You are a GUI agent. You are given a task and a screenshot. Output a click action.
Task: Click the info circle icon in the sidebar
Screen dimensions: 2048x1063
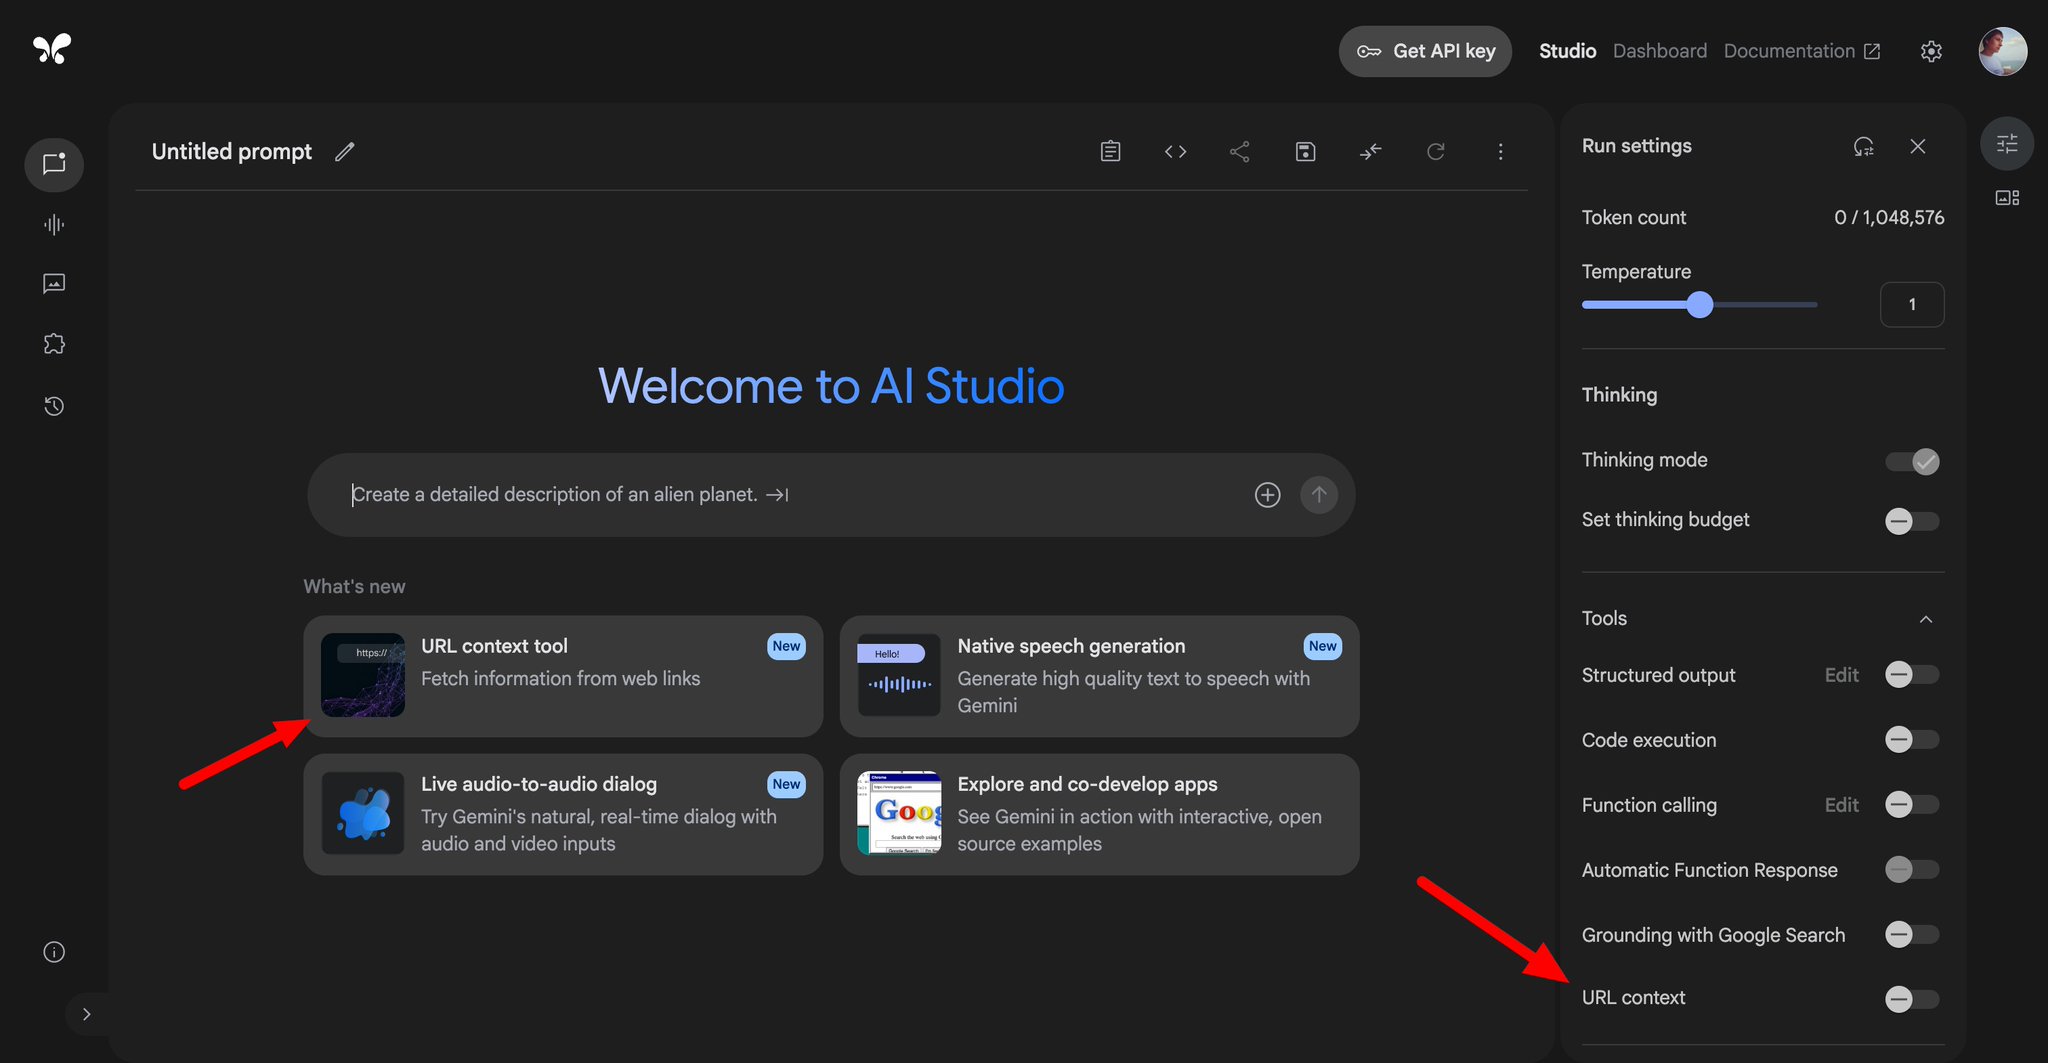tap(54, 952)
